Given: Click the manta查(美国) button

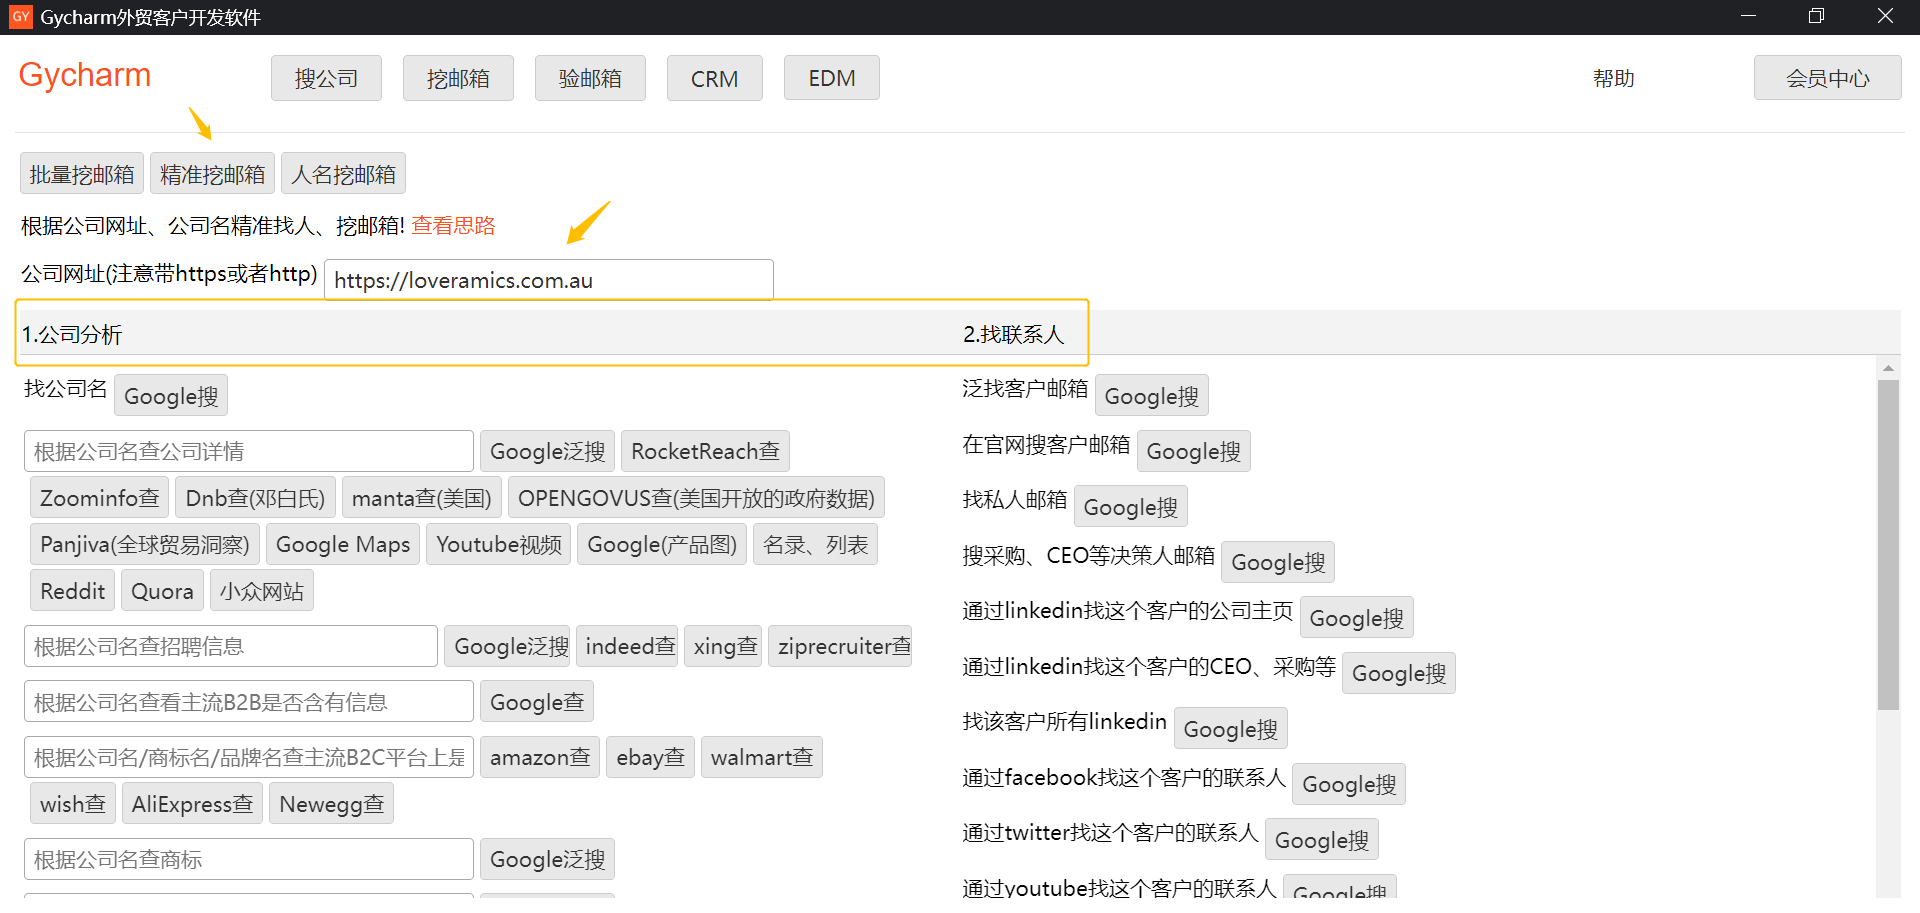Looking at the screenshot, I should (x=421, y=498).
